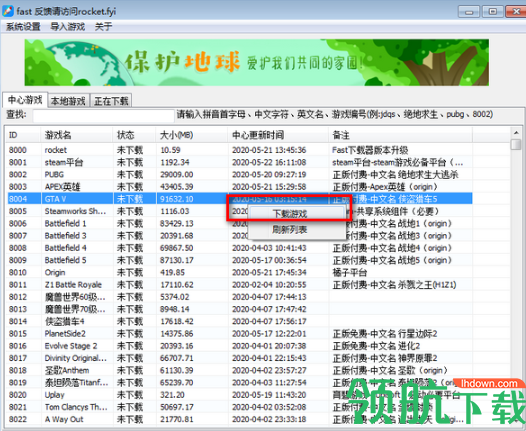
Task: Sort by the 状态 column header
Action: 134,135
